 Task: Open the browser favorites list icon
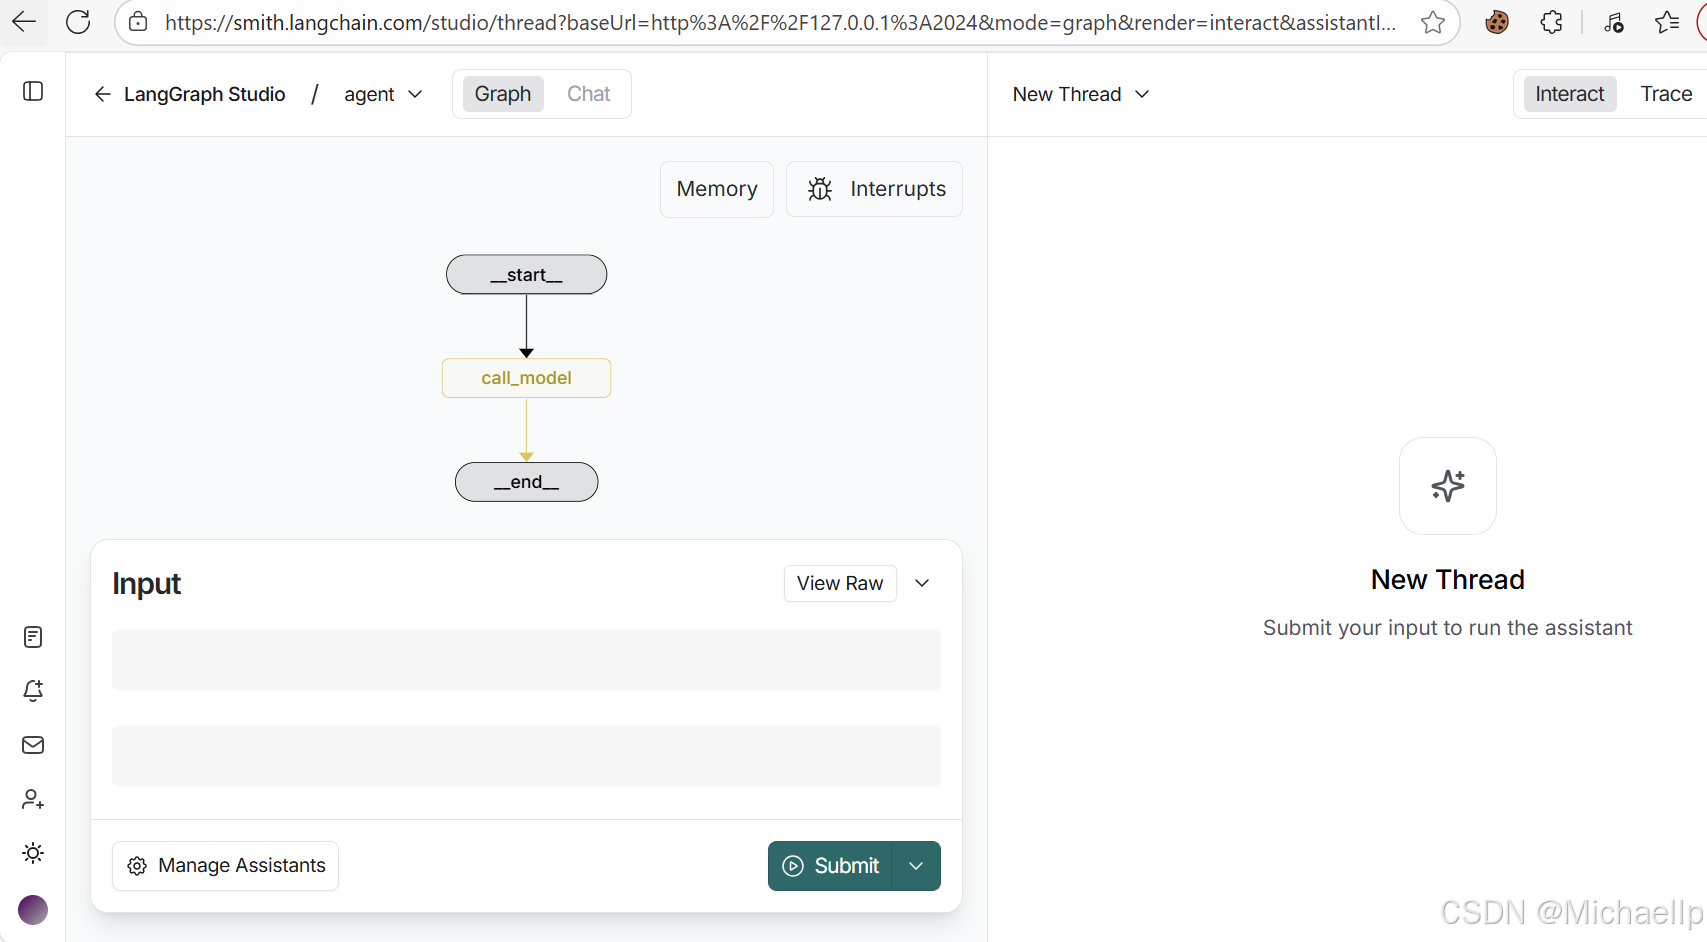[x=1667, y=22]
